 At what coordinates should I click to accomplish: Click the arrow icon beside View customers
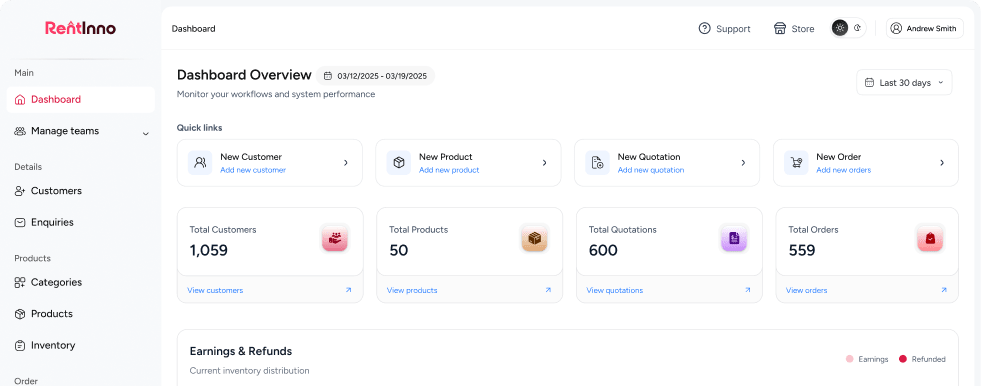click(348, 290)
